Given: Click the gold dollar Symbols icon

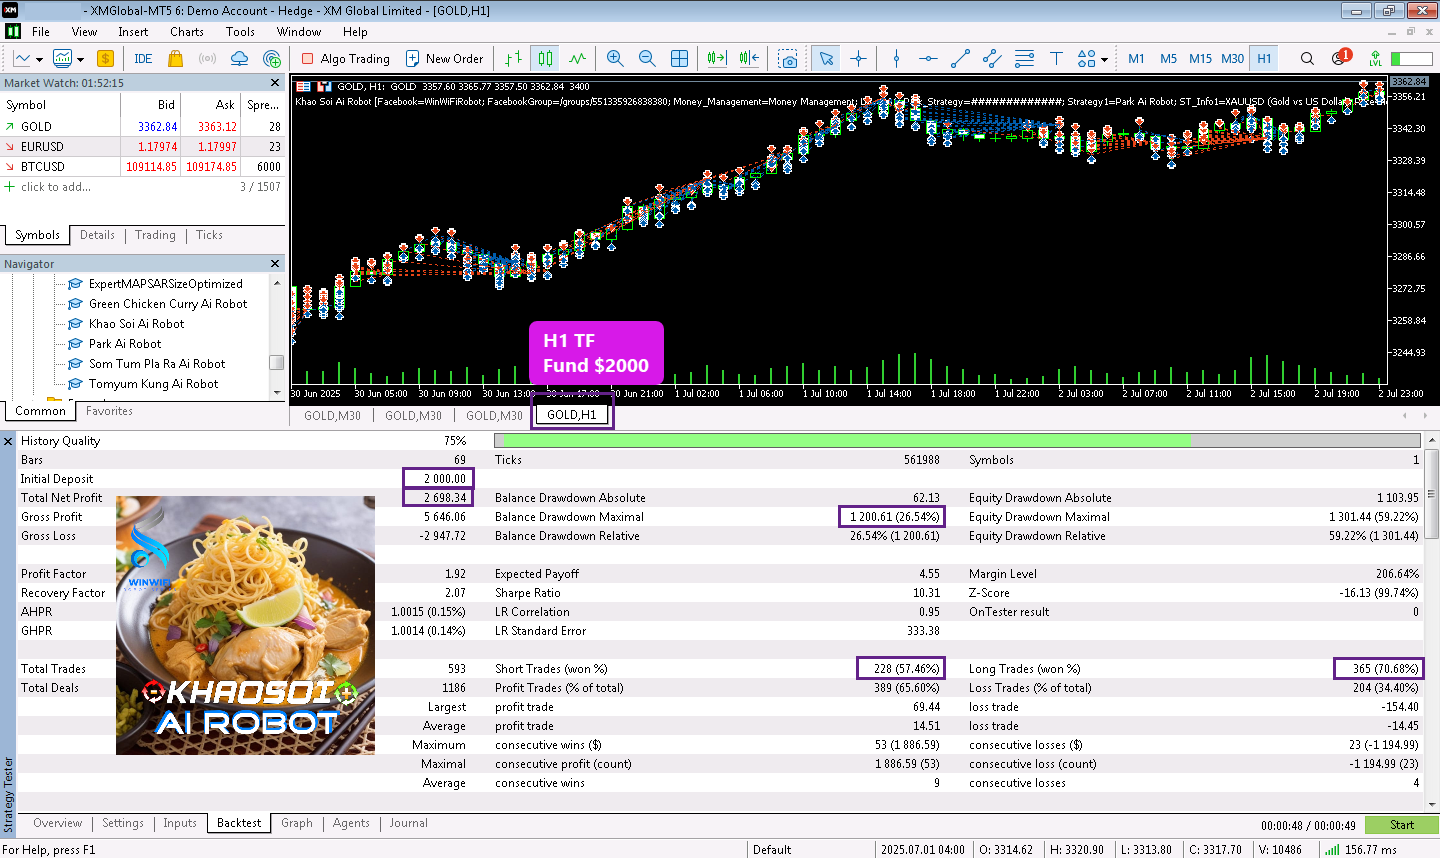Looking at the screenshot, I should click(x=105, y=59).
